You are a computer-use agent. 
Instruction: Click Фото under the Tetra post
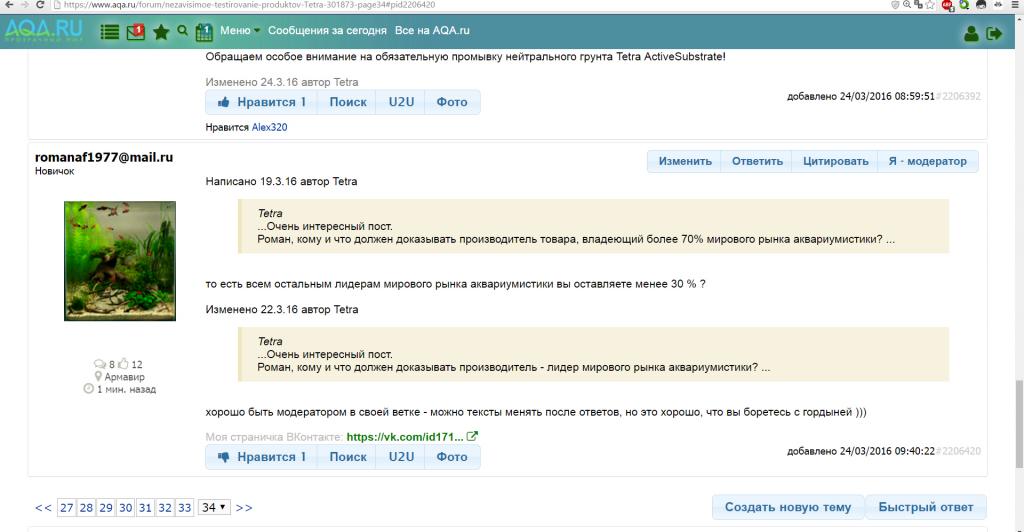pyautogui.click(x=452, y=102)
